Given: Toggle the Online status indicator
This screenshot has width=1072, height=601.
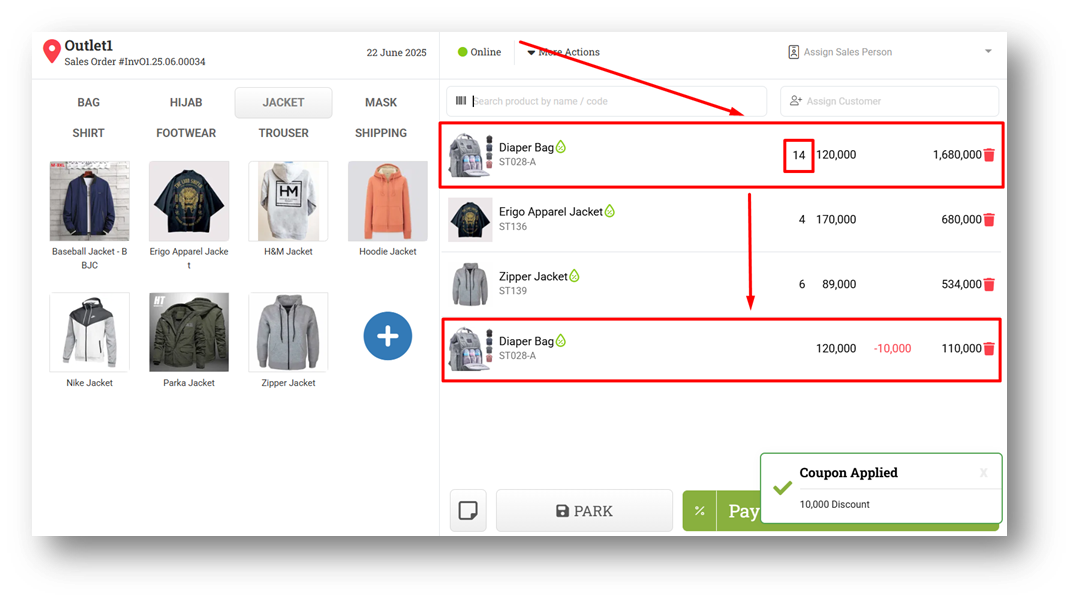Looking at the screenshot, I should [479, 52].
